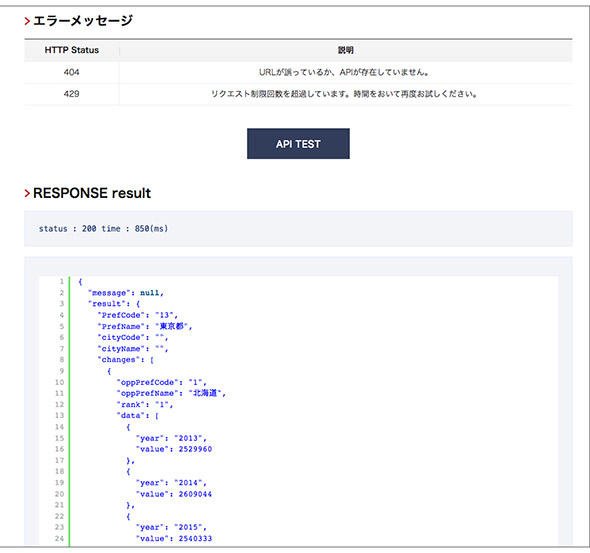Select the 404 status code cell
The image size is (590, 553).
point(71,72)
